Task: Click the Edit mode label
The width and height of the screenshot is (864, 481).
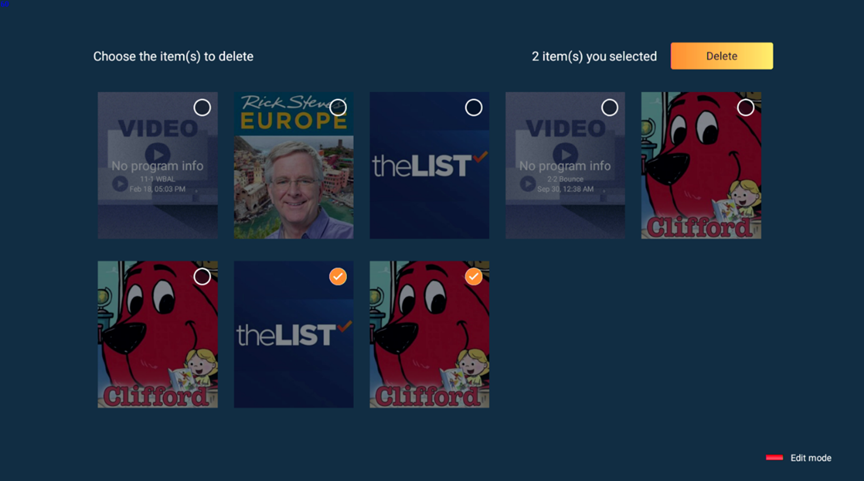Action: (x=811, y=458)
